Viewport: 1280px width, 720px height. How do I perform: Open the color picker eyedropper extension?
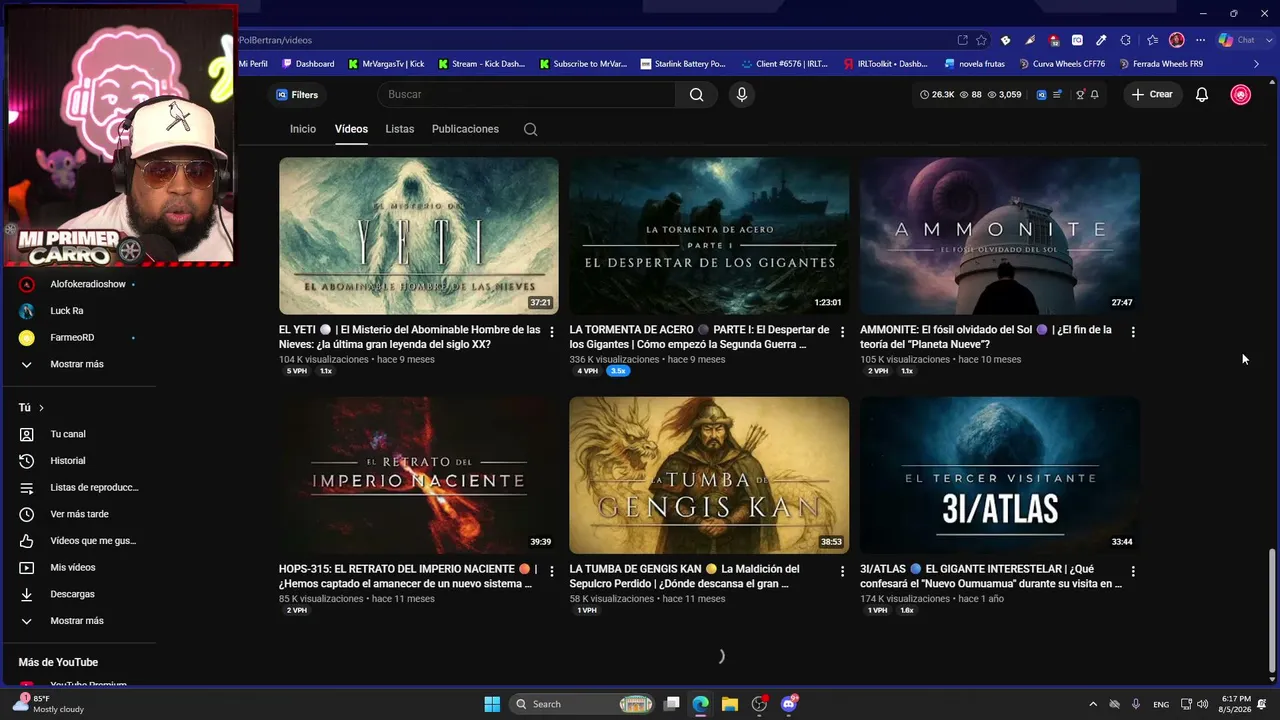pos(1101,40)
